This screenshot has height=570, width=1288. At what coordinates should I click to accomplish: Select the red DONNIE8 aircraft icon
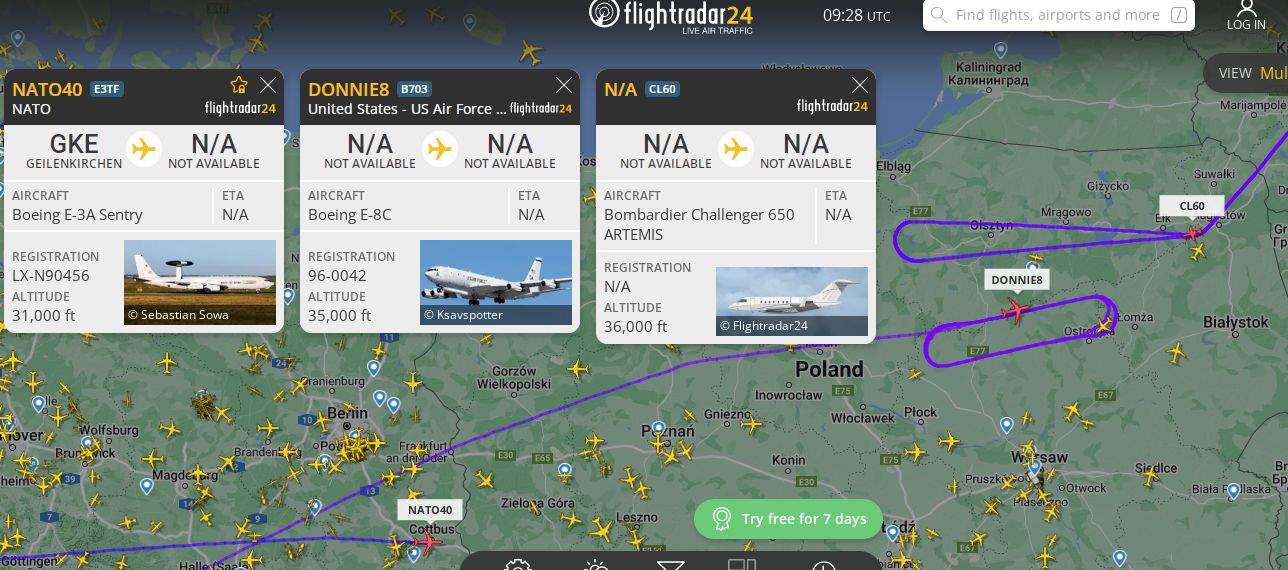1015,311
